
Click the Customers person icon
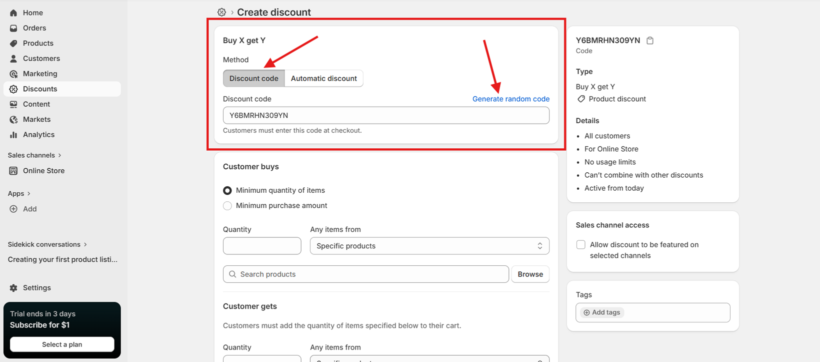click(14, 58)
